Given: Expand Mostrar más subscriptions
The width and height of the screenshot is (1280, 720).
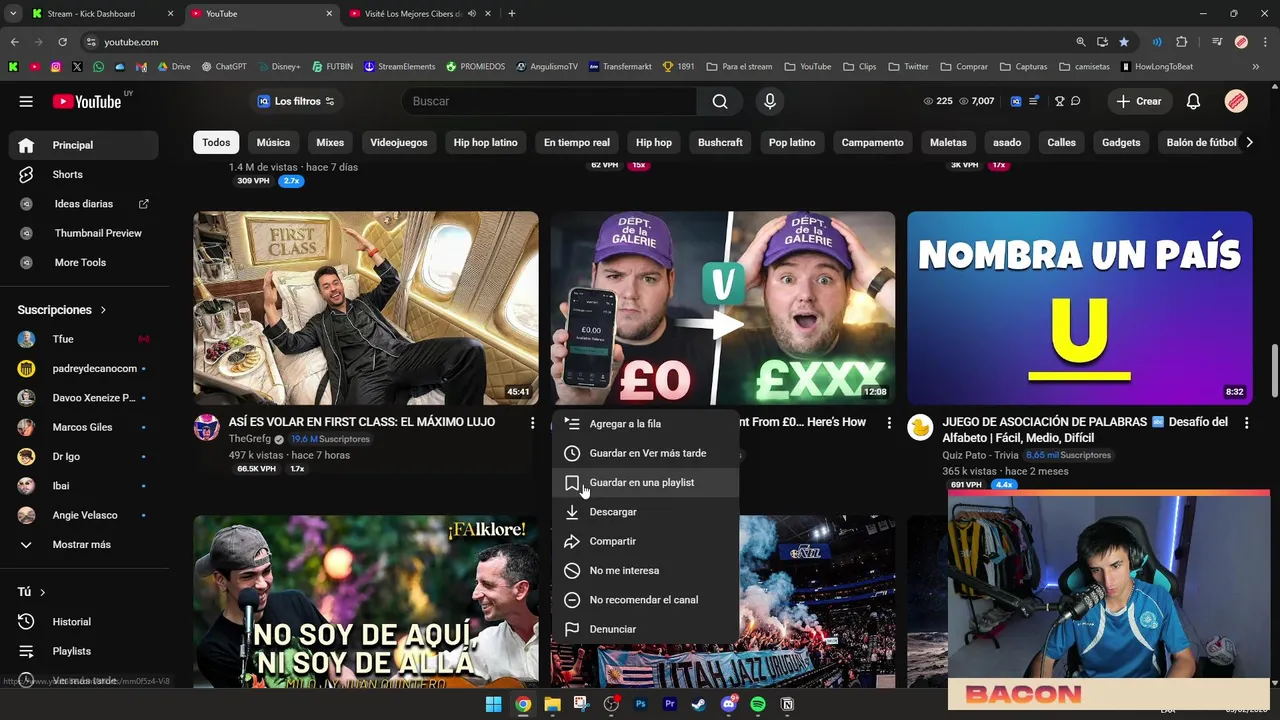Looking at the screenshot, I should coord(84,545).
